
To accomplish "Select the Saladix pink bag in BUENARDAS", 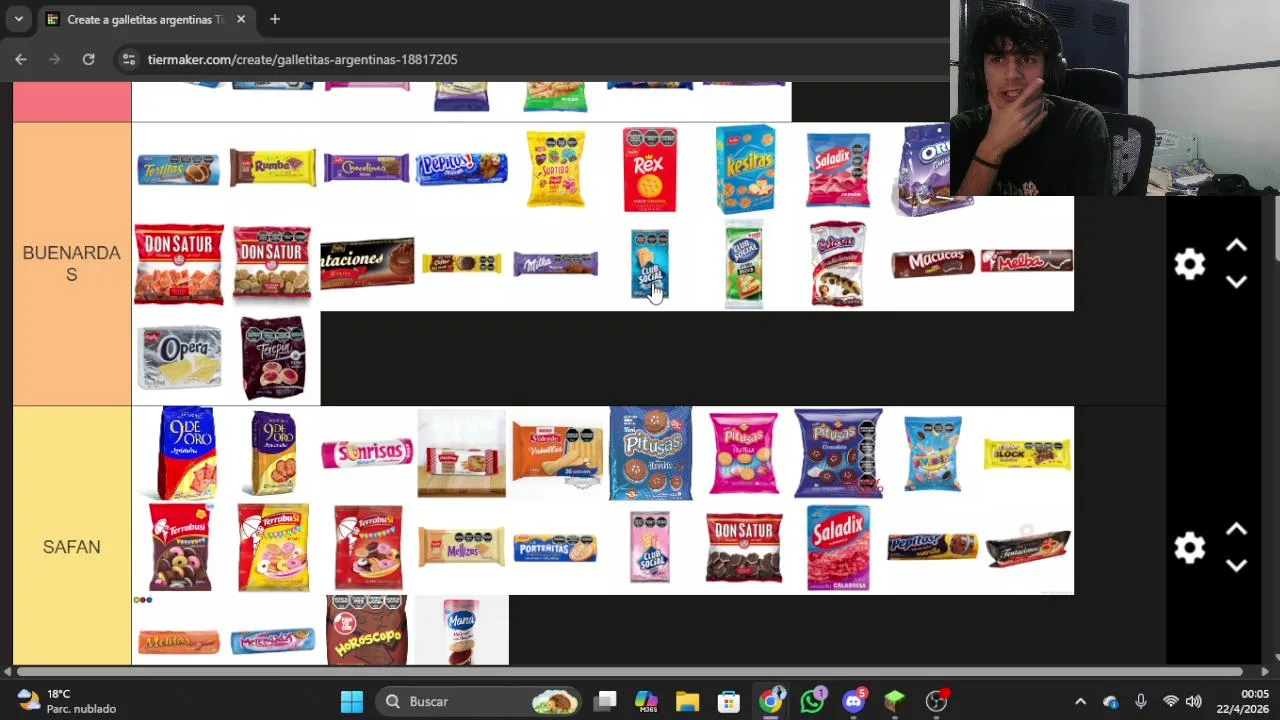I will tap(838, 170).
